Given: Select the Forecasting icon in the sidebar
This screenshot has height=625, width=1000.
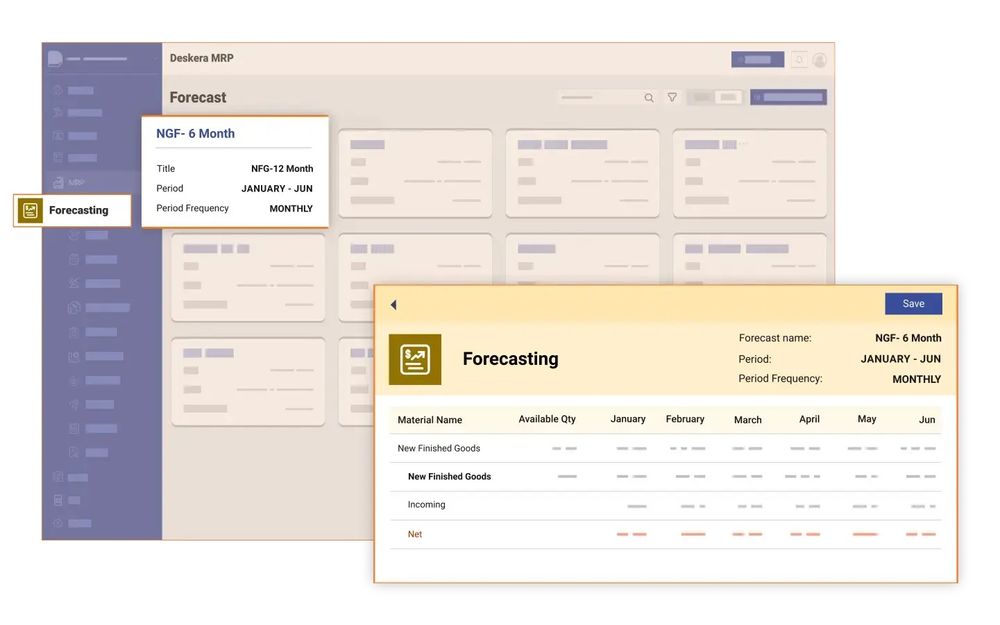Looking at the screenshot, I should coord(30,210).
